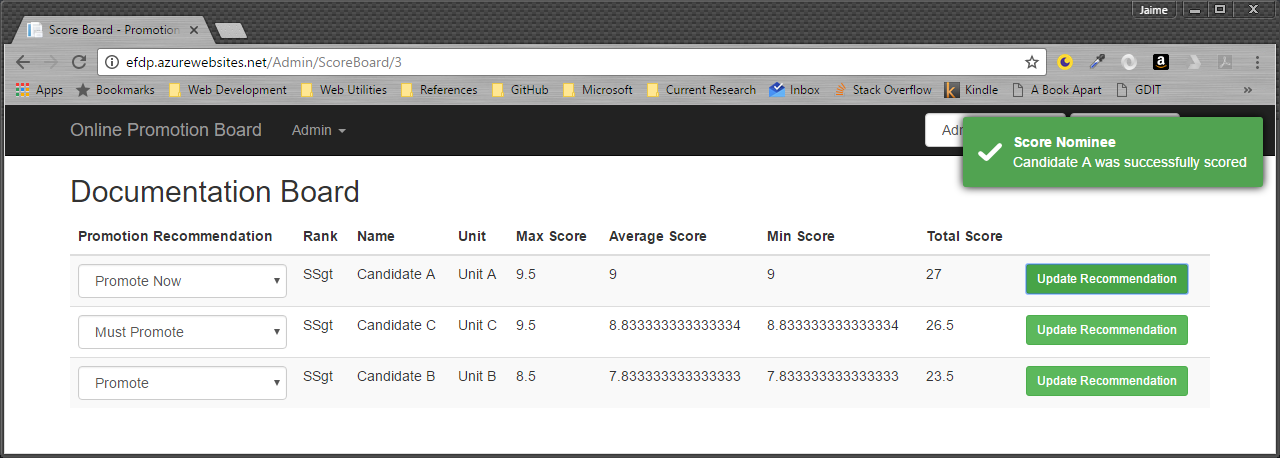
Task: Bookmark this page using the star icon
Action: click(1032, 62)
